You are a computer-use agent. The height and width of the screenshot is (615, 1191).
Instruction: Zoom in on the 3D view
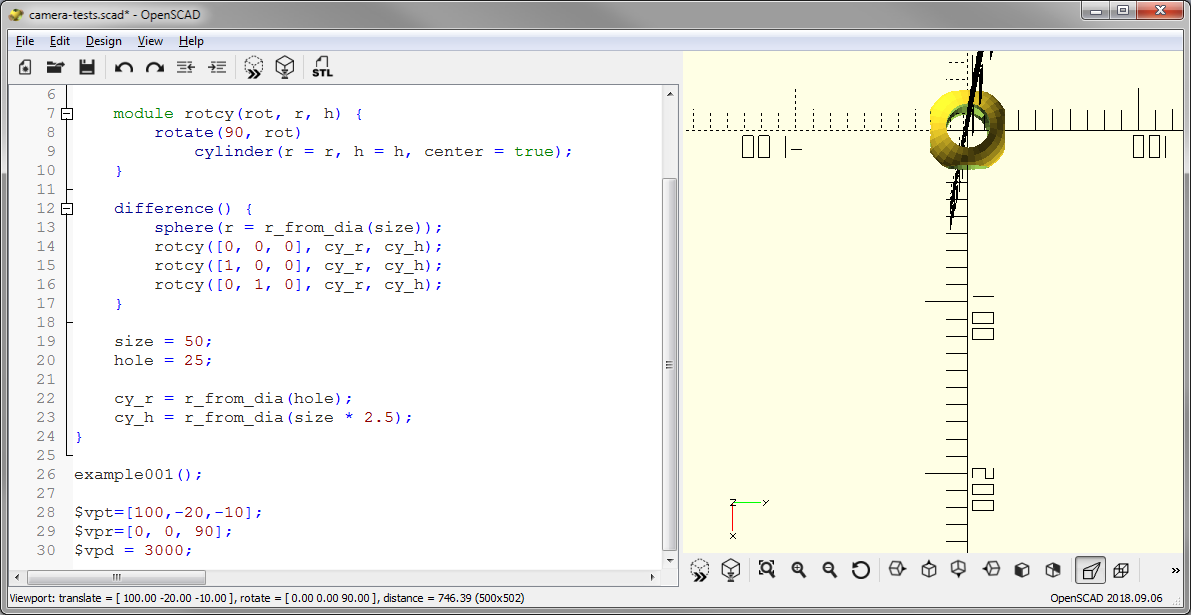798,569
